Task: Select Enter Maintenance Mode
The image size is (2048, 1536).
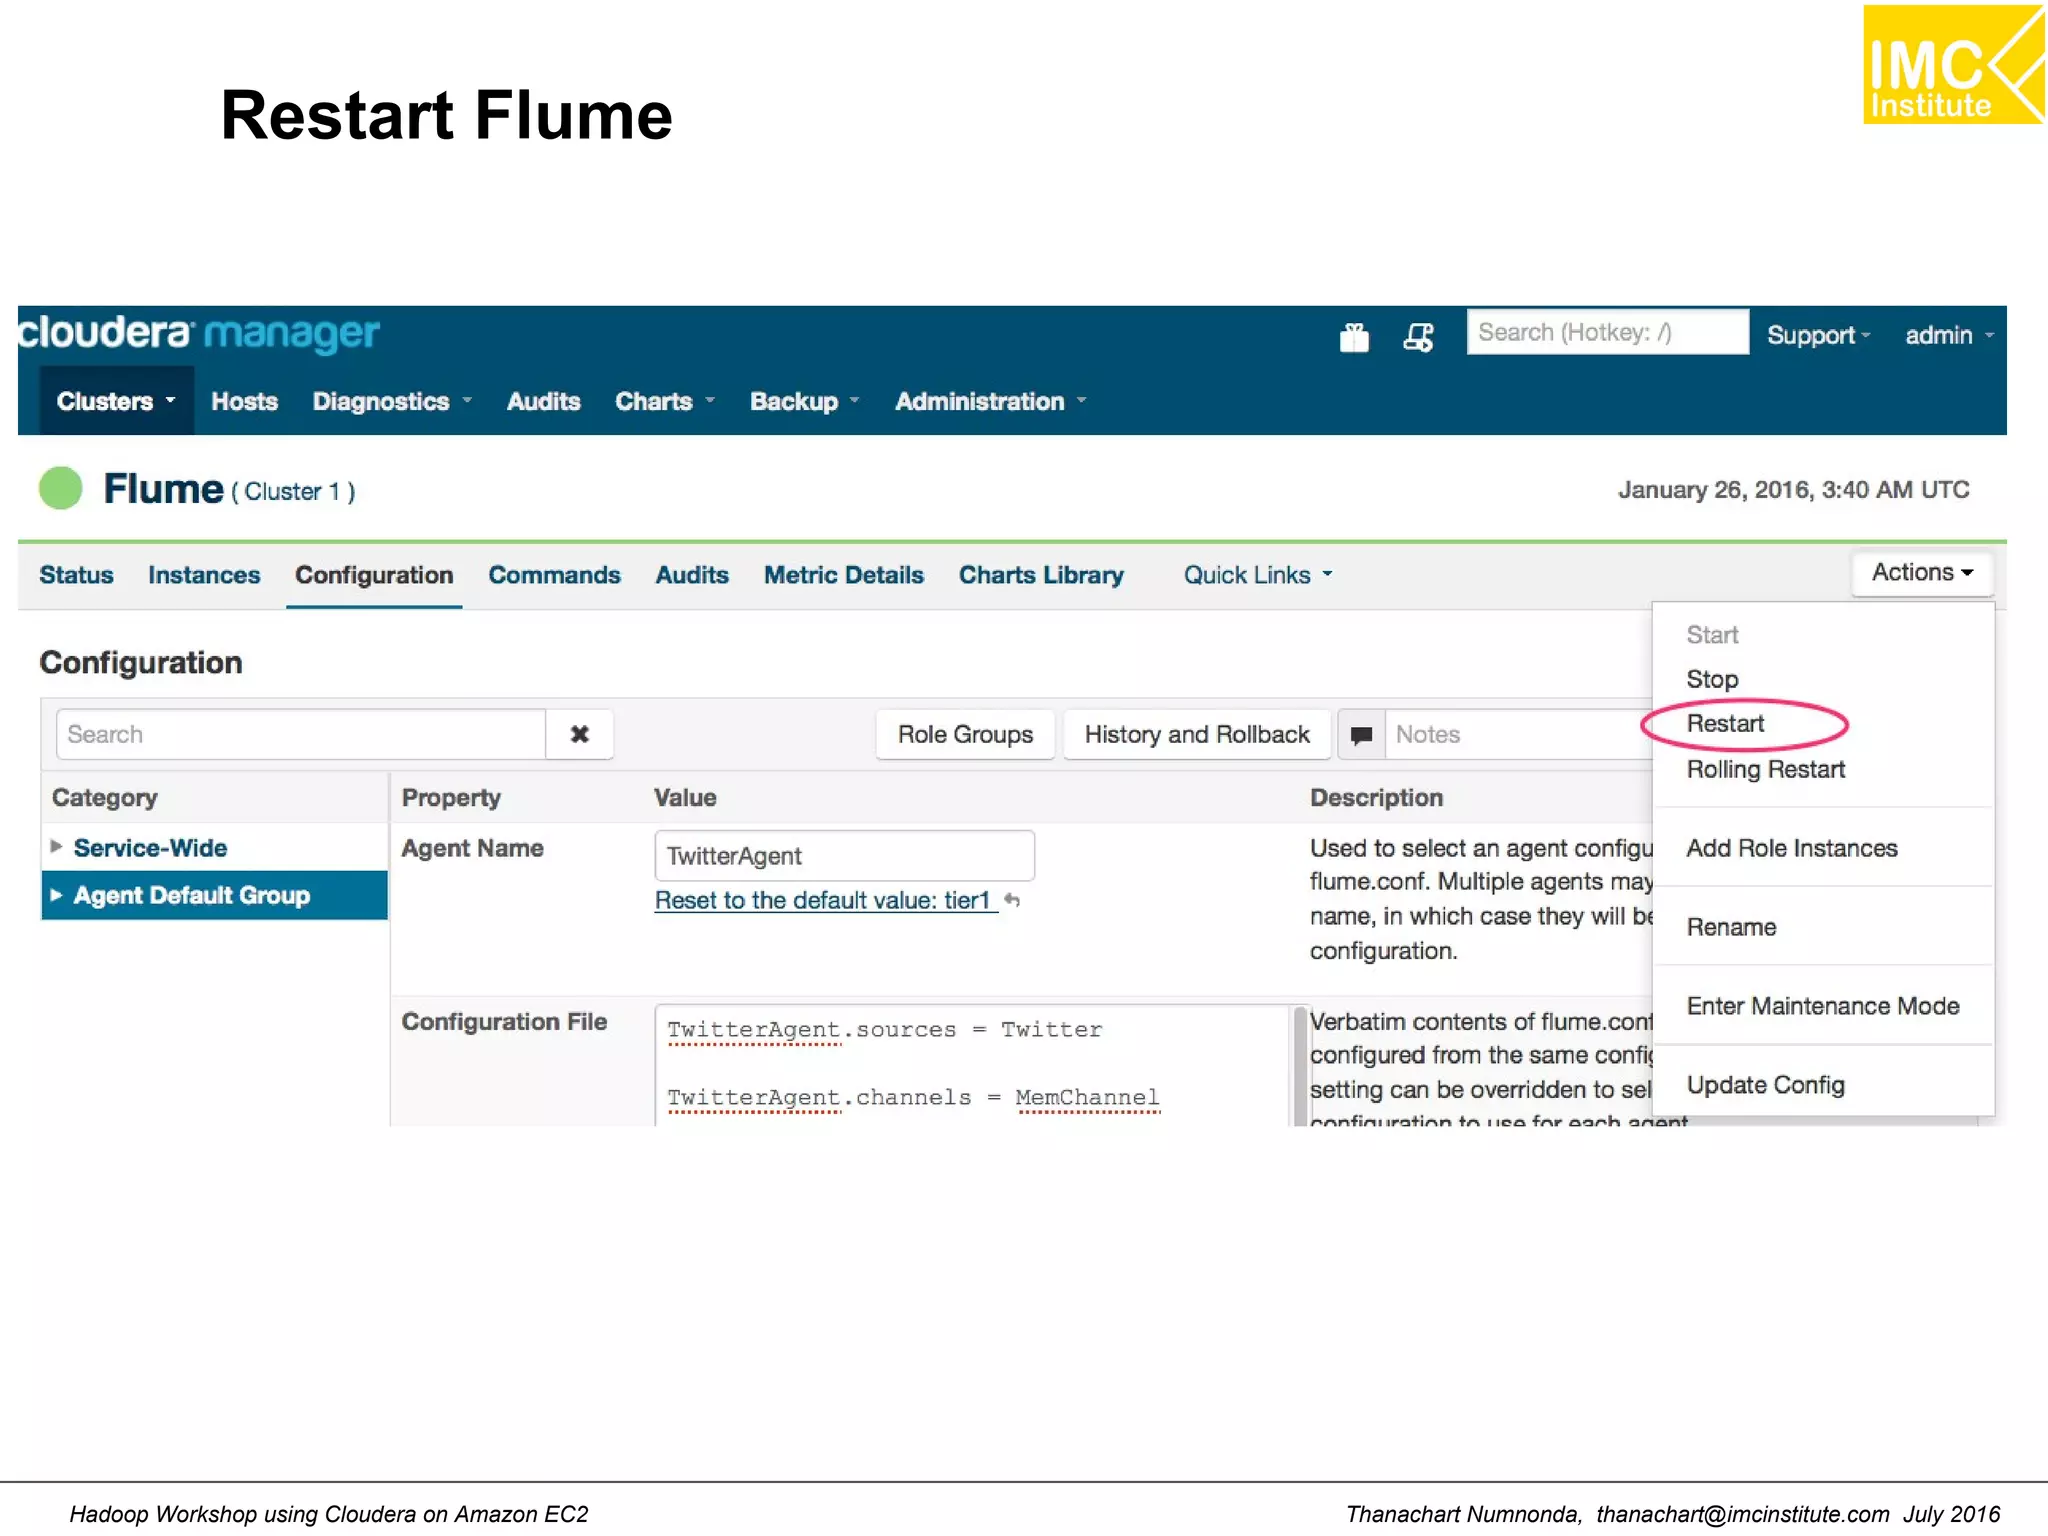Action: (x=1822, y=1006)
